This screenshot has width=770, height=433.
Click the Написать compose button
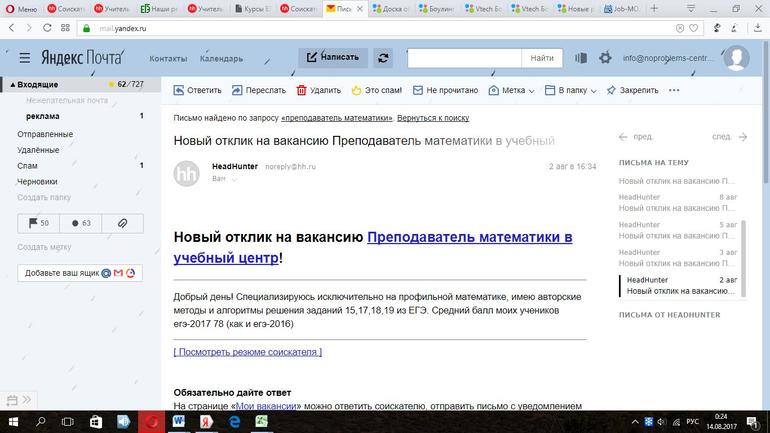click(333, 57)
